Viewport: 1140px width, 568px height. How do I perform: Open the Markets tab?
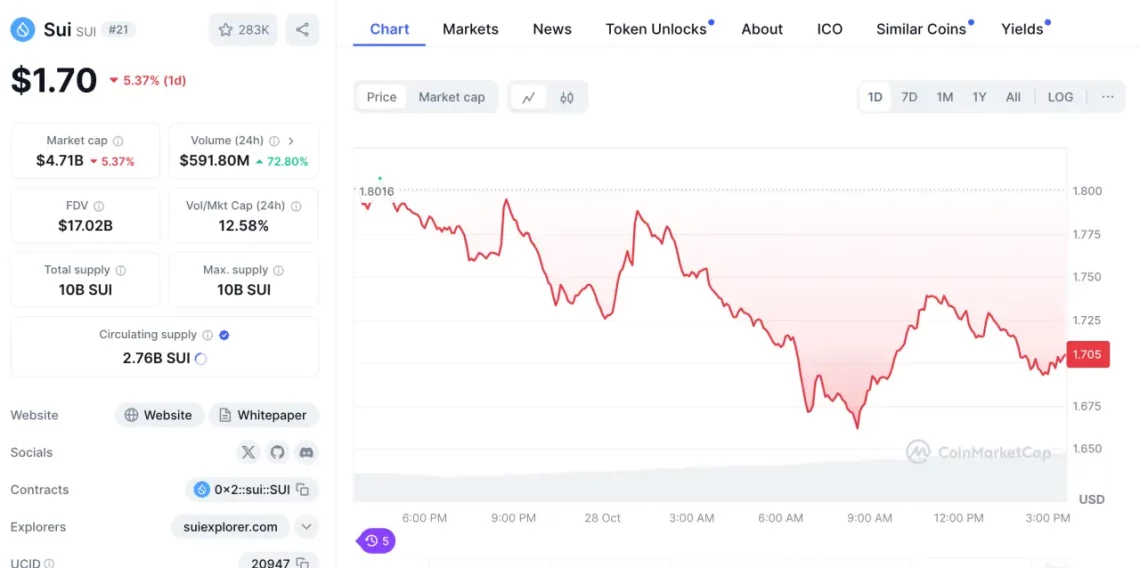[x=470, y=29]
